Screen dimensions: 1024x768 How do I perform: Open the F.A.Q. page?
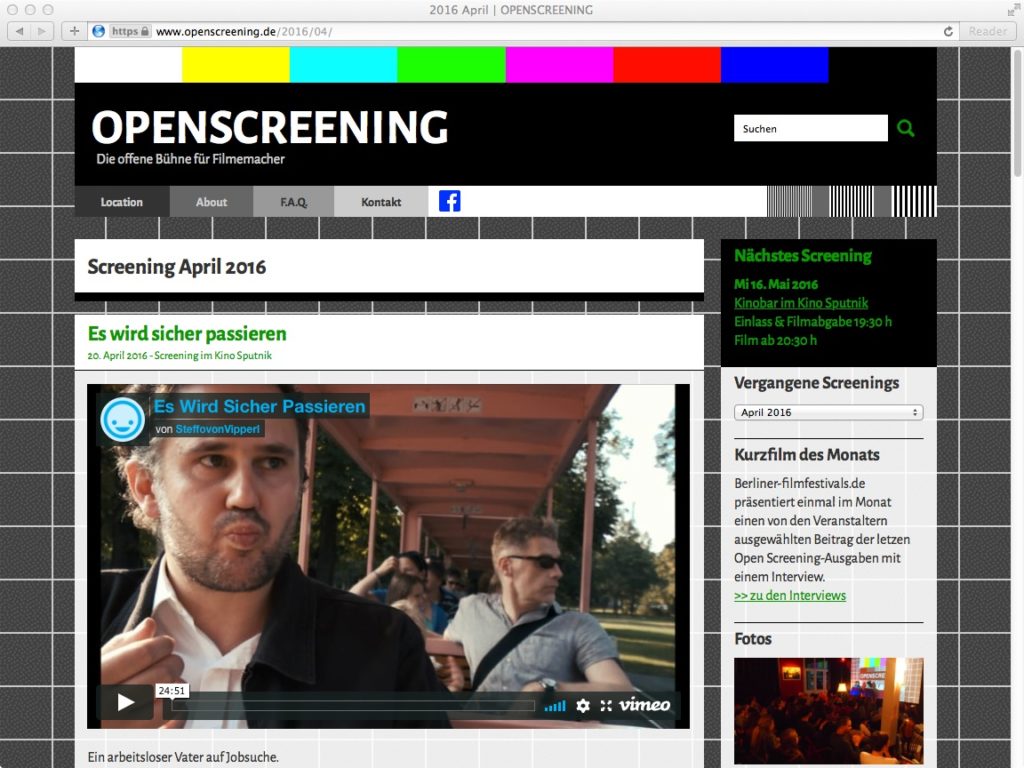pyautogui.click(x=294, y=202)
